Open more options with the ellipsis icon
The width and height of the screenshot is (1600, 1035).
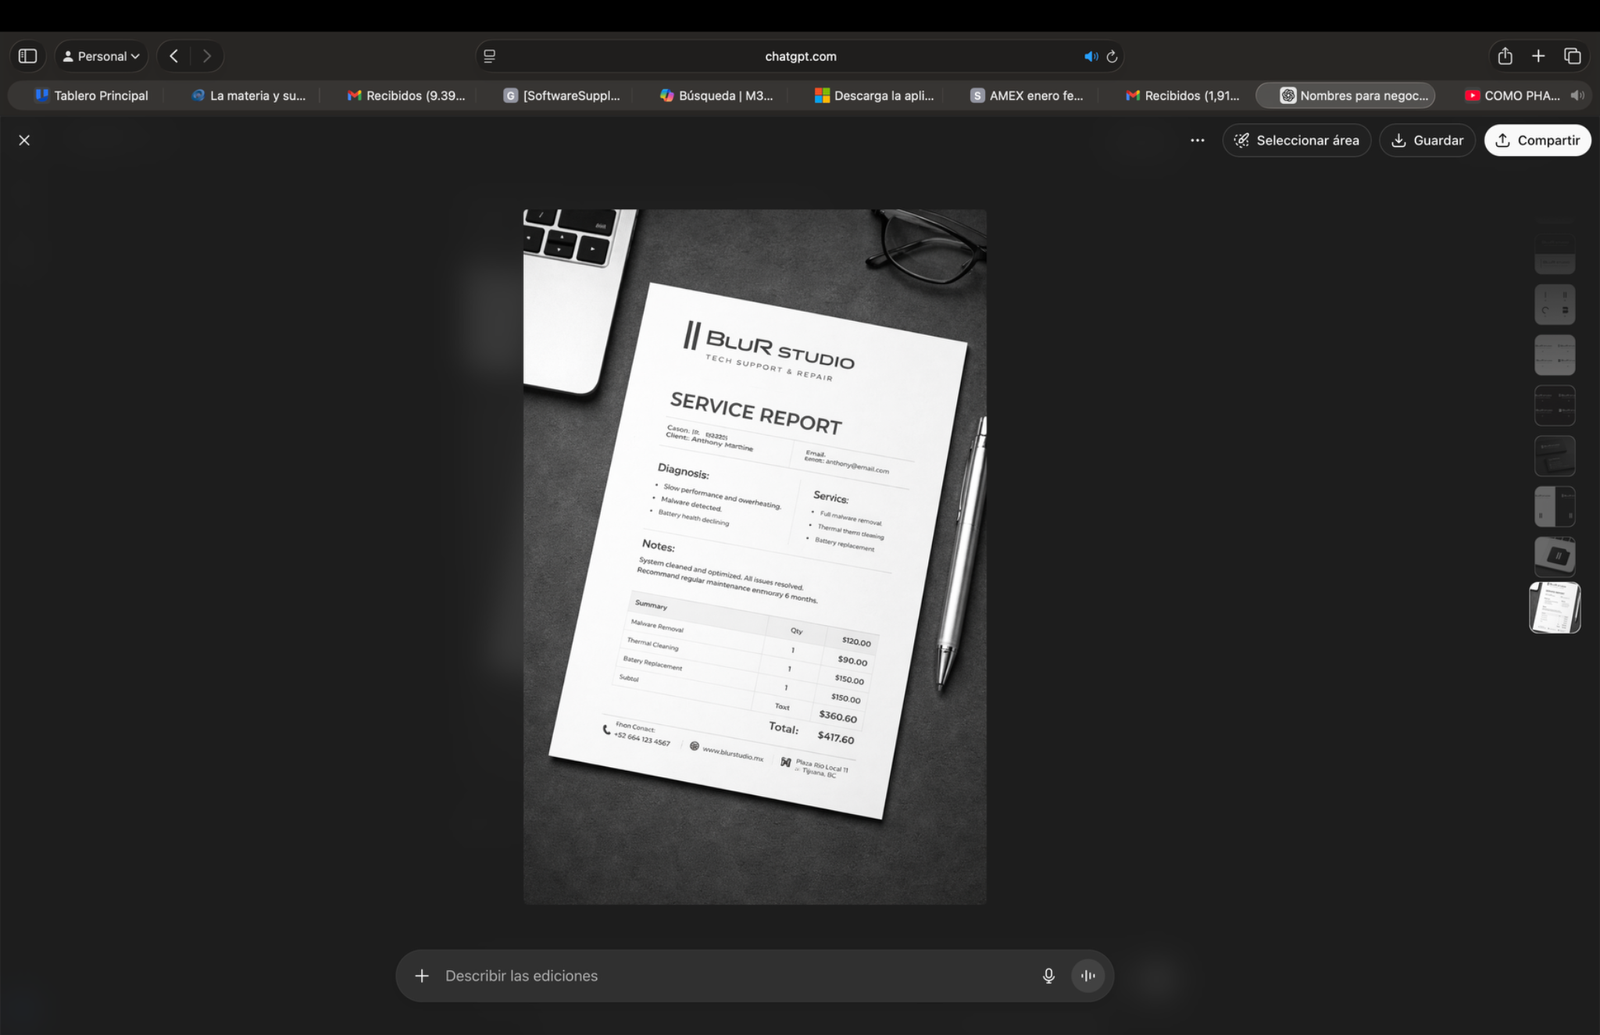pos(1197,140)
